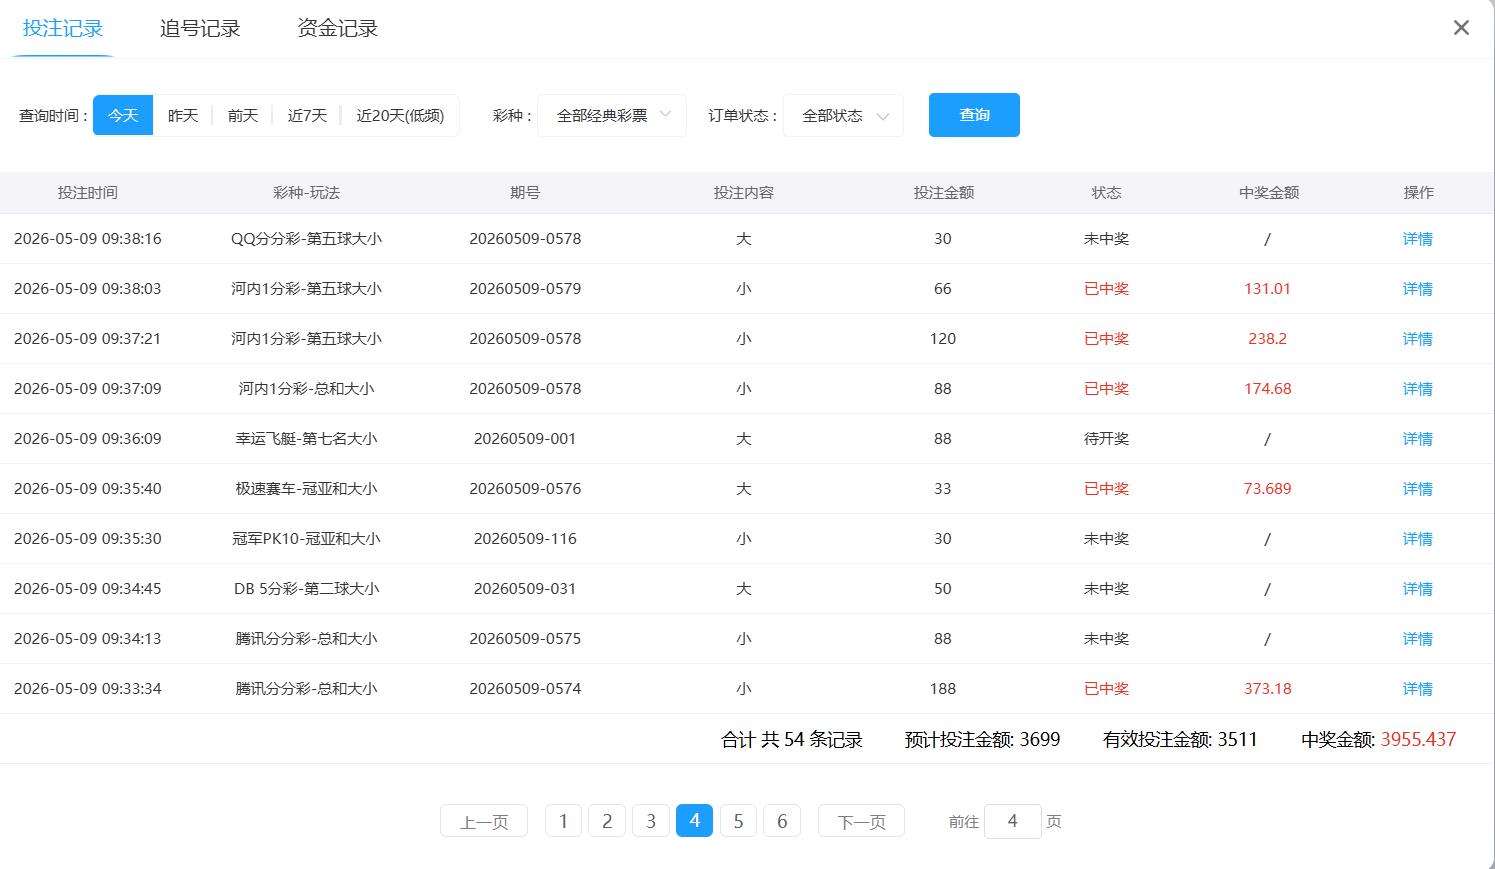Expand the 全部状态 order status dropdown
Viewport: 1495px width, 869px height.
(843, 115)
